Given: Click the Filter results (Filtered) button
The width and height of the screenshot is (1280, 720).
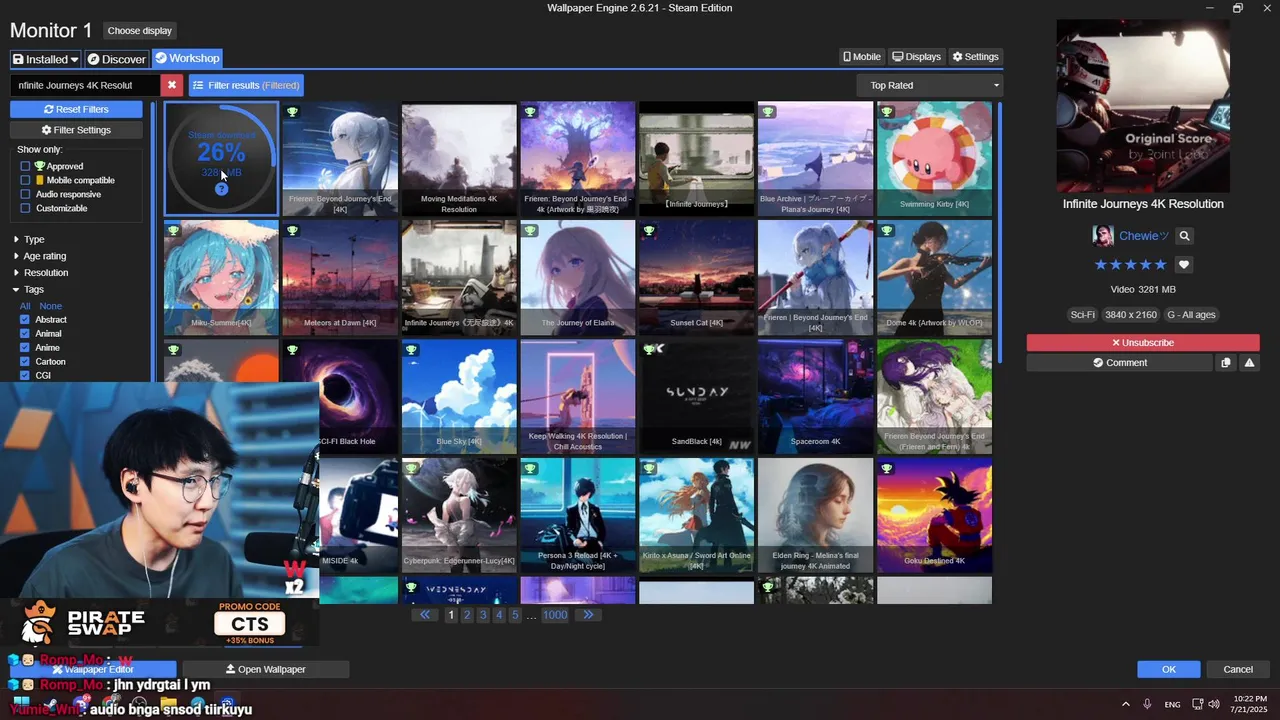Looking at the screenshot, I should 246,85.
